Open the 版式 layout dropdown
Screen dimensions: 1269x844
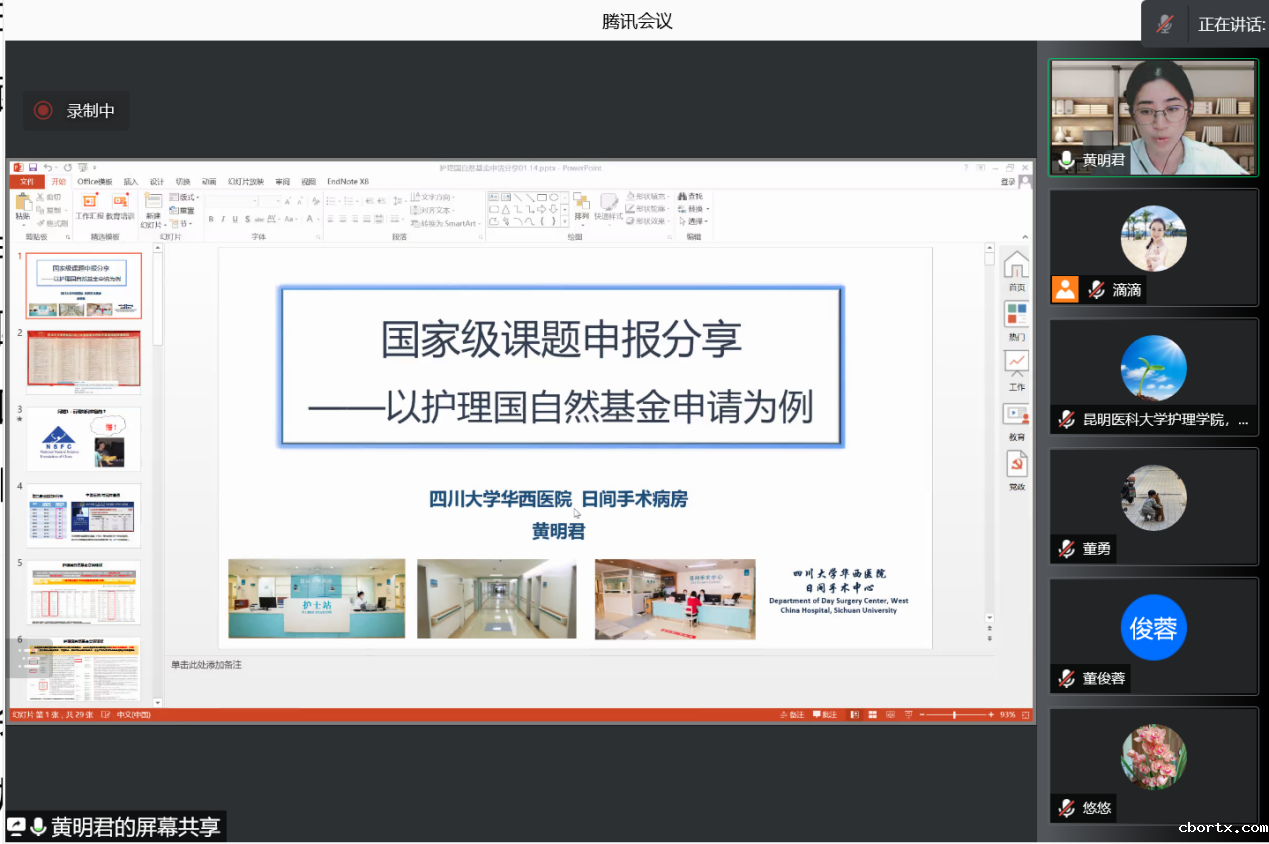pos(183,197)
